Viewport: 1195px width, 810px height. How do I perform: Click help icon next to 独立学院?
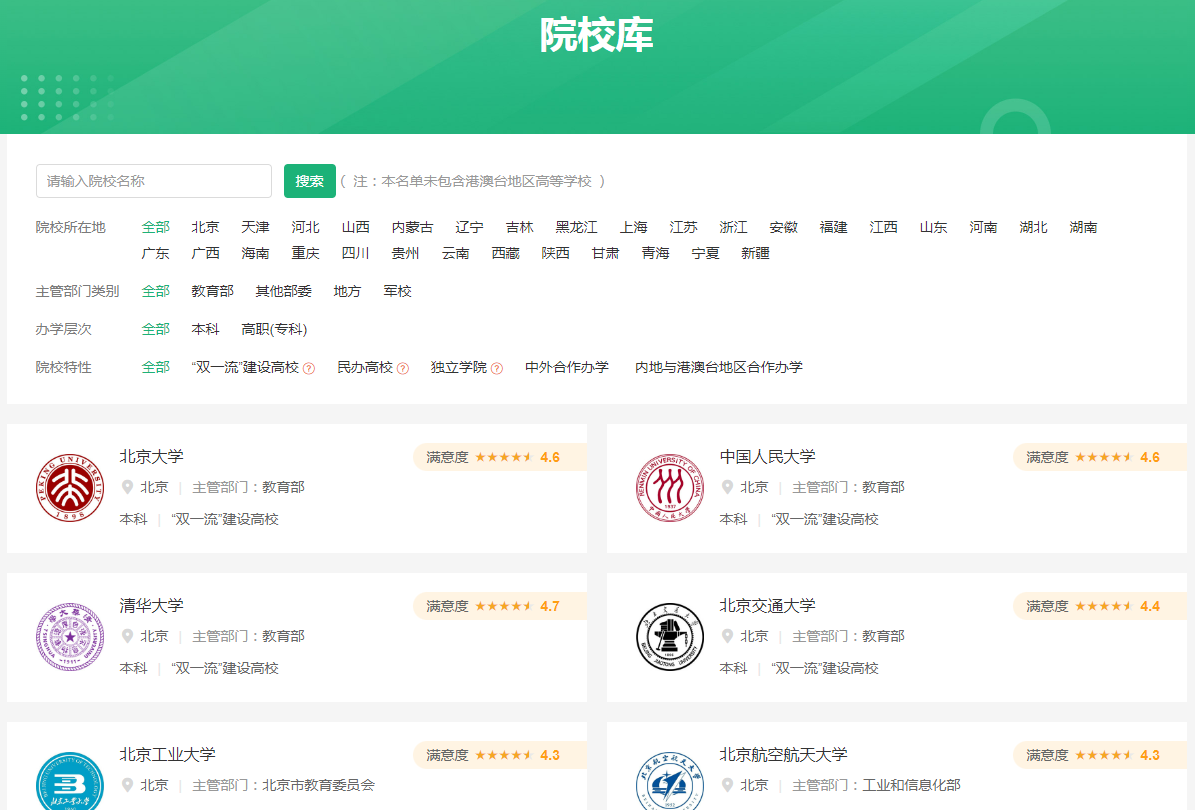tap(497, 369)
